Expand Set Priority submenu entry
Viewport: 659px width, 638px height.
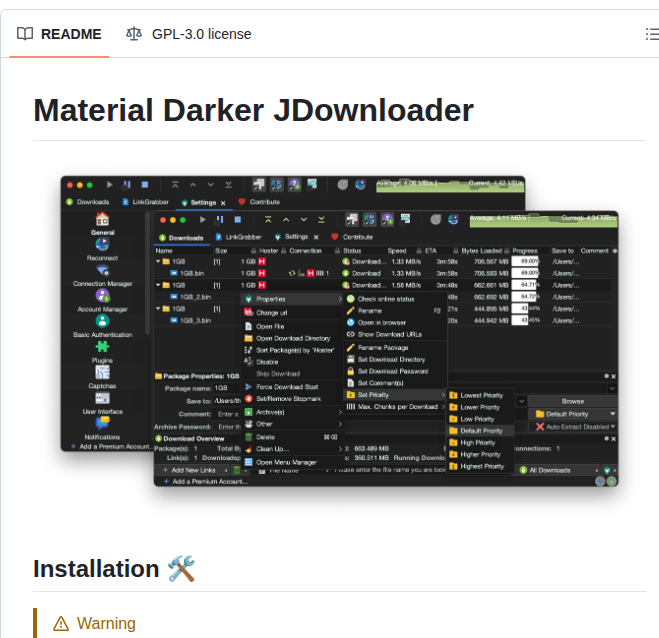click(395, 395)
